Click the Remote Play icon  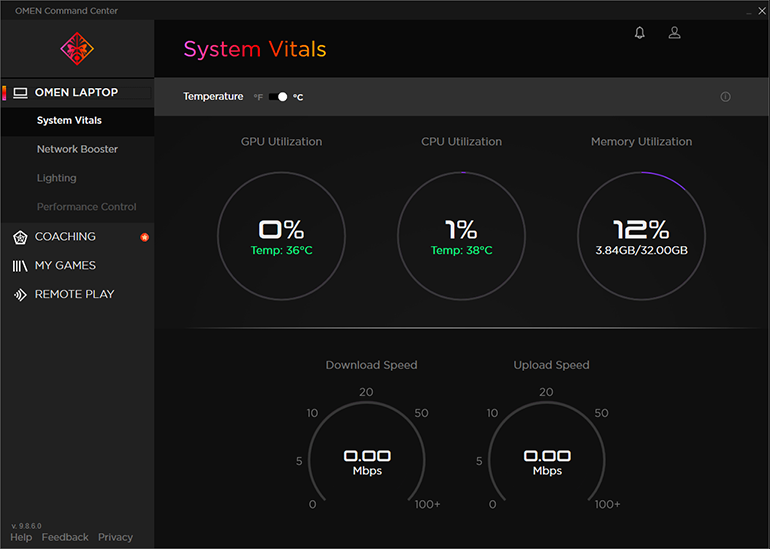pyautogui.click(x=20, y=295)
